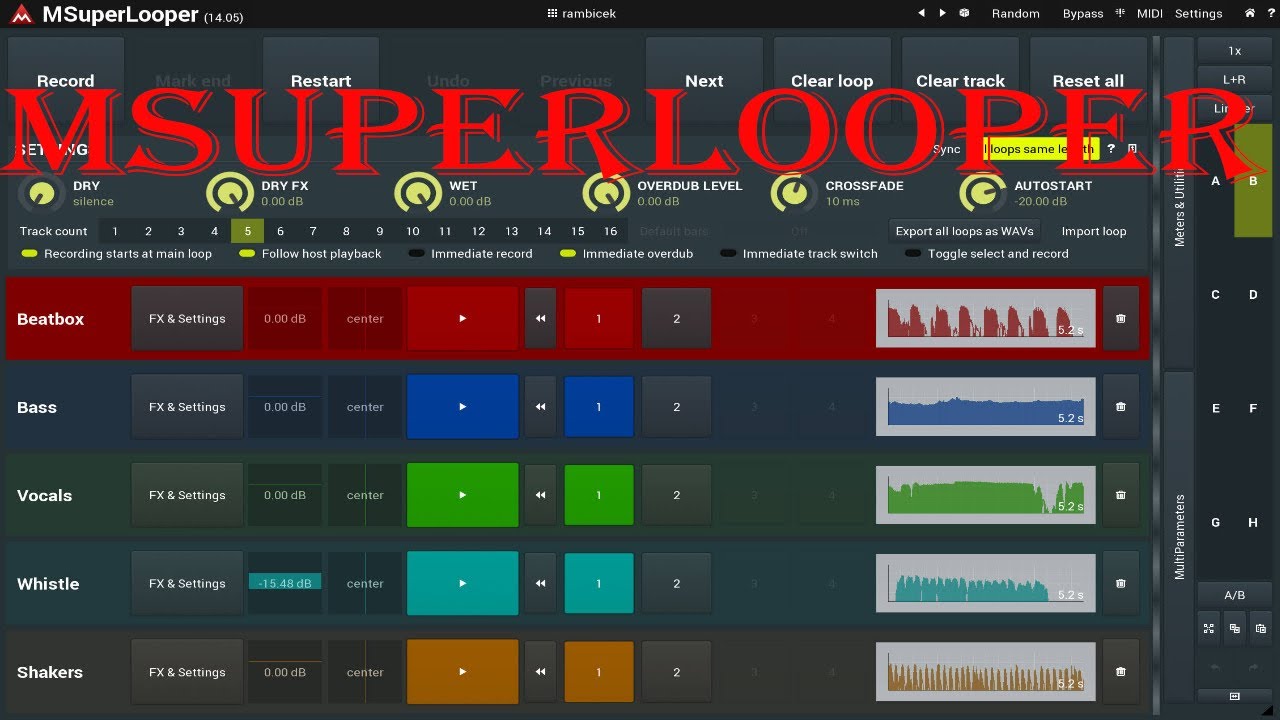Play the Vocals track

[462, 495]
